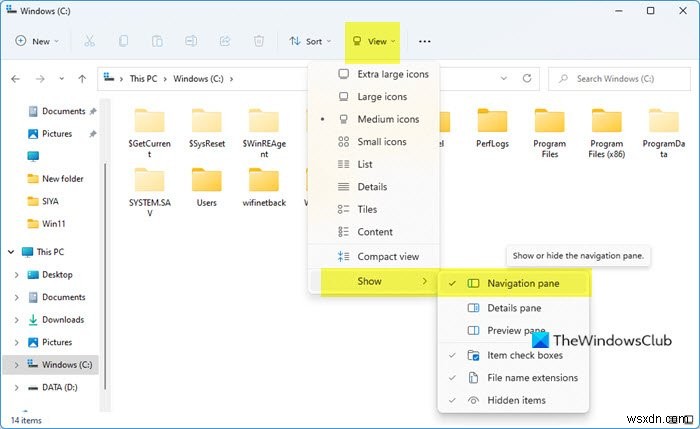Click the desktop monitor icon in quick access
The image size is (700, 429).
(33, 156)
